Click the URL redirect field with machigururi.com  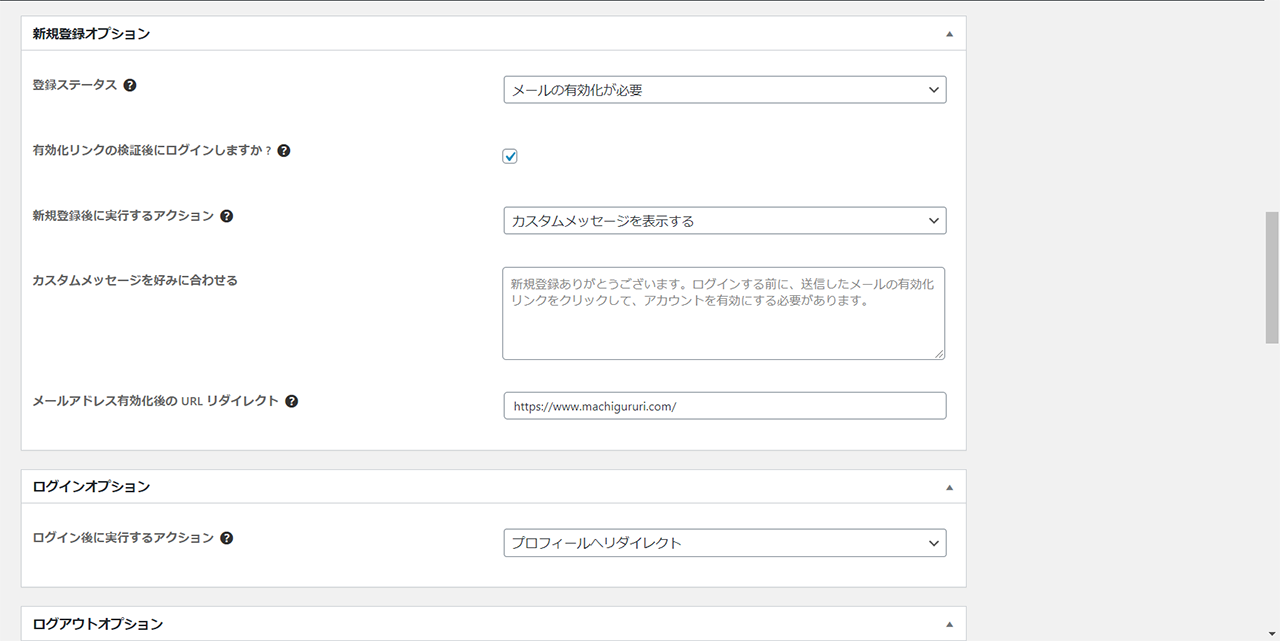pos(725,406)
